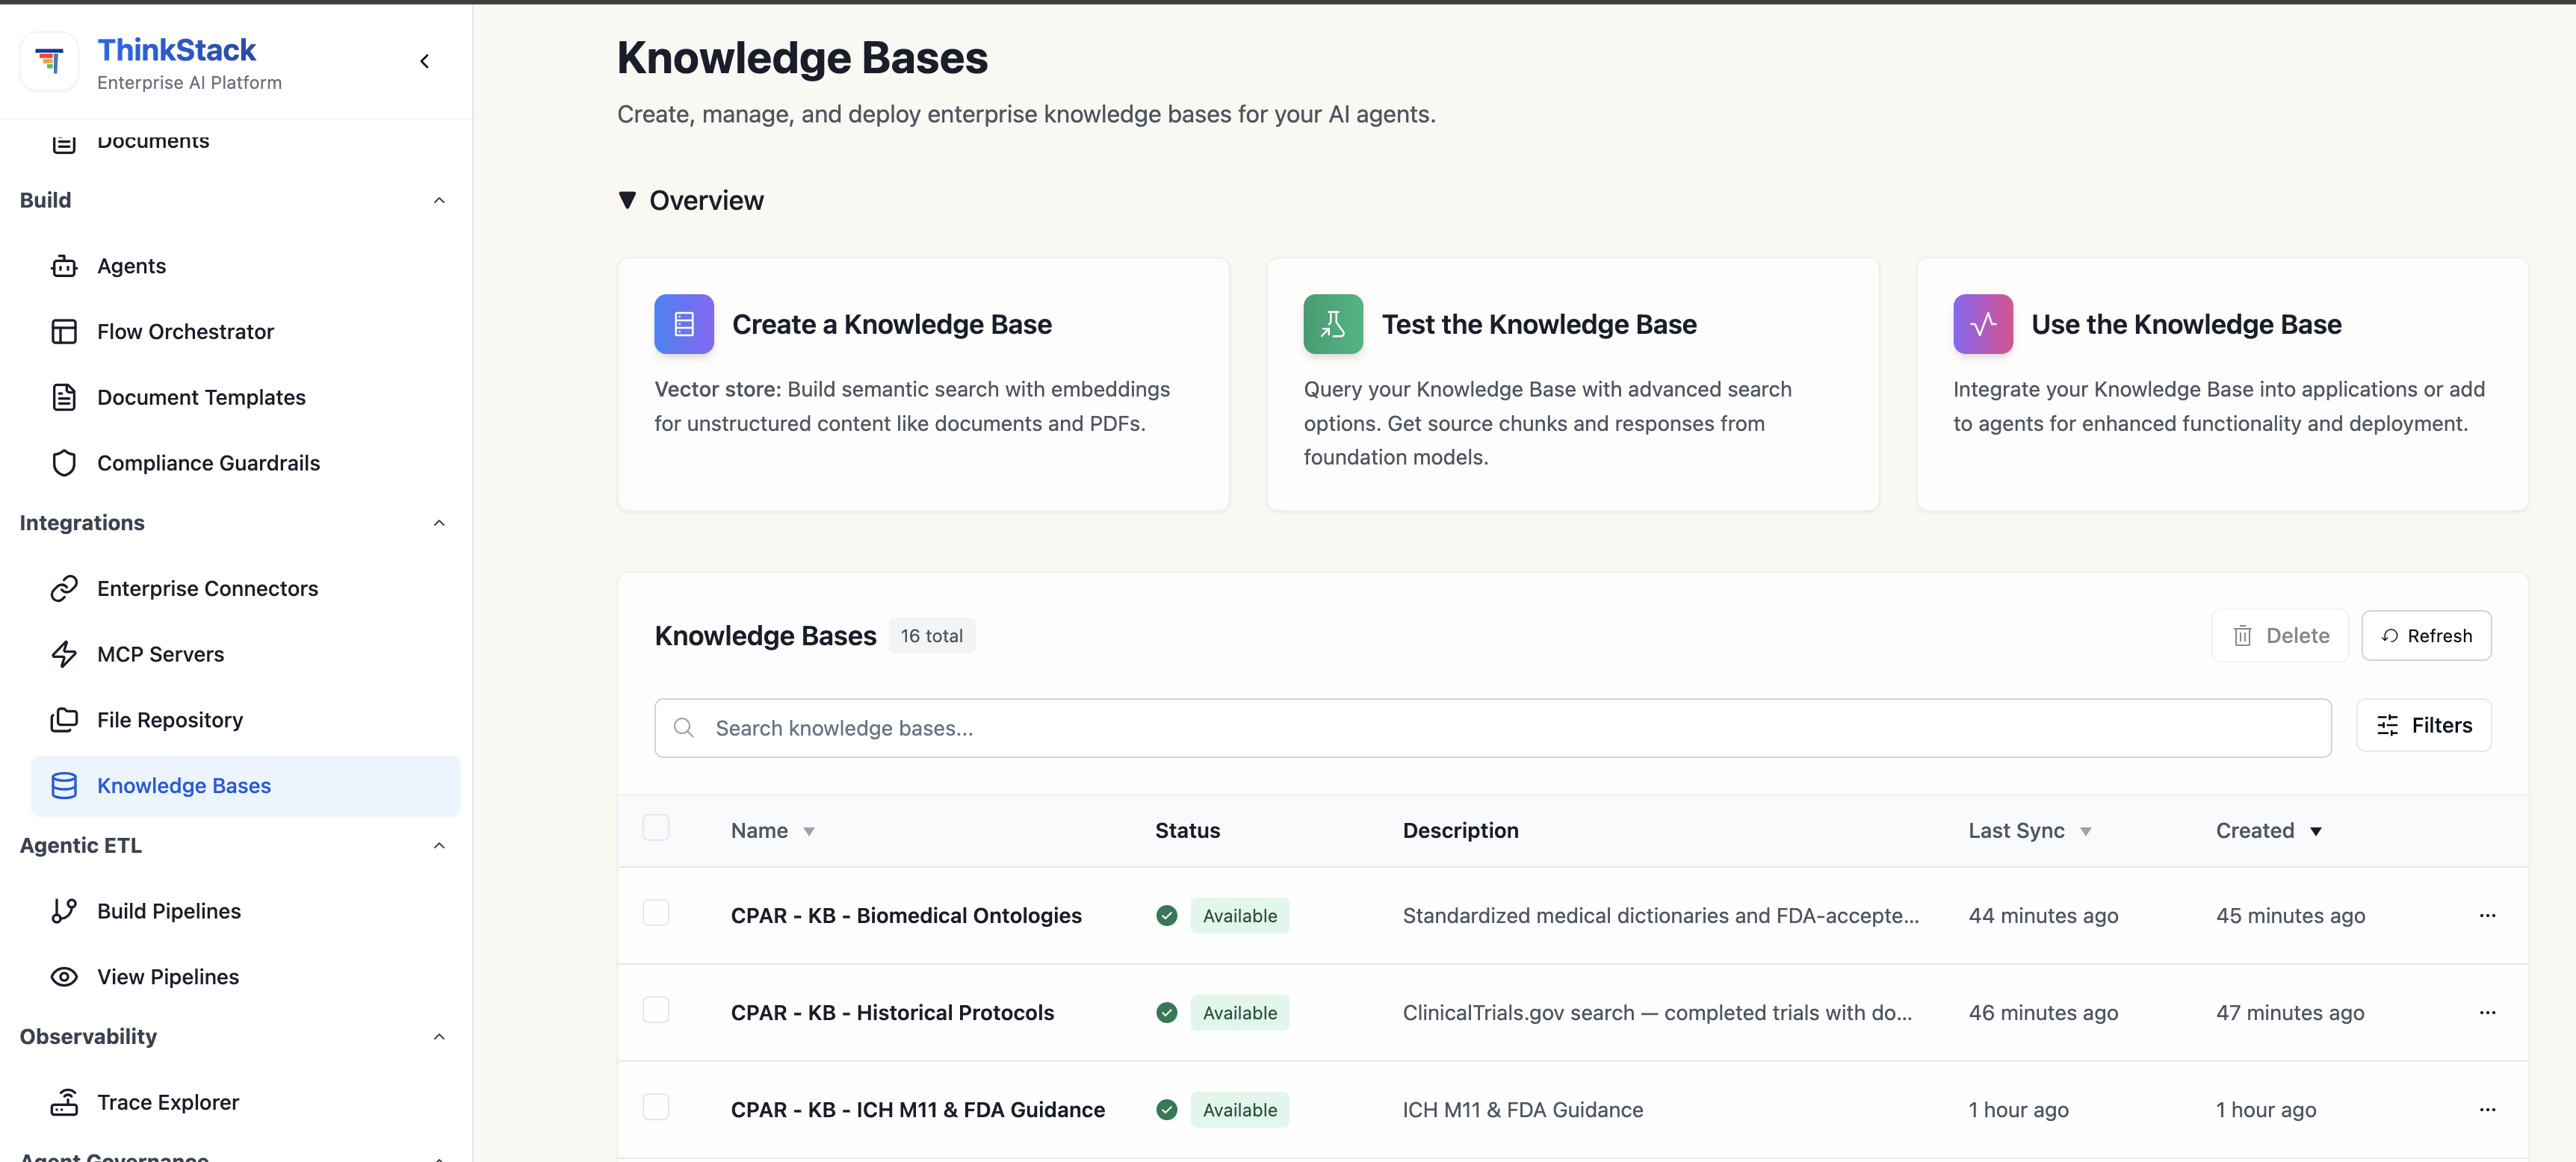2576x1162 pixels.
Task: Click the Enterprise Connectors link icon
Action: coord(64,589)
